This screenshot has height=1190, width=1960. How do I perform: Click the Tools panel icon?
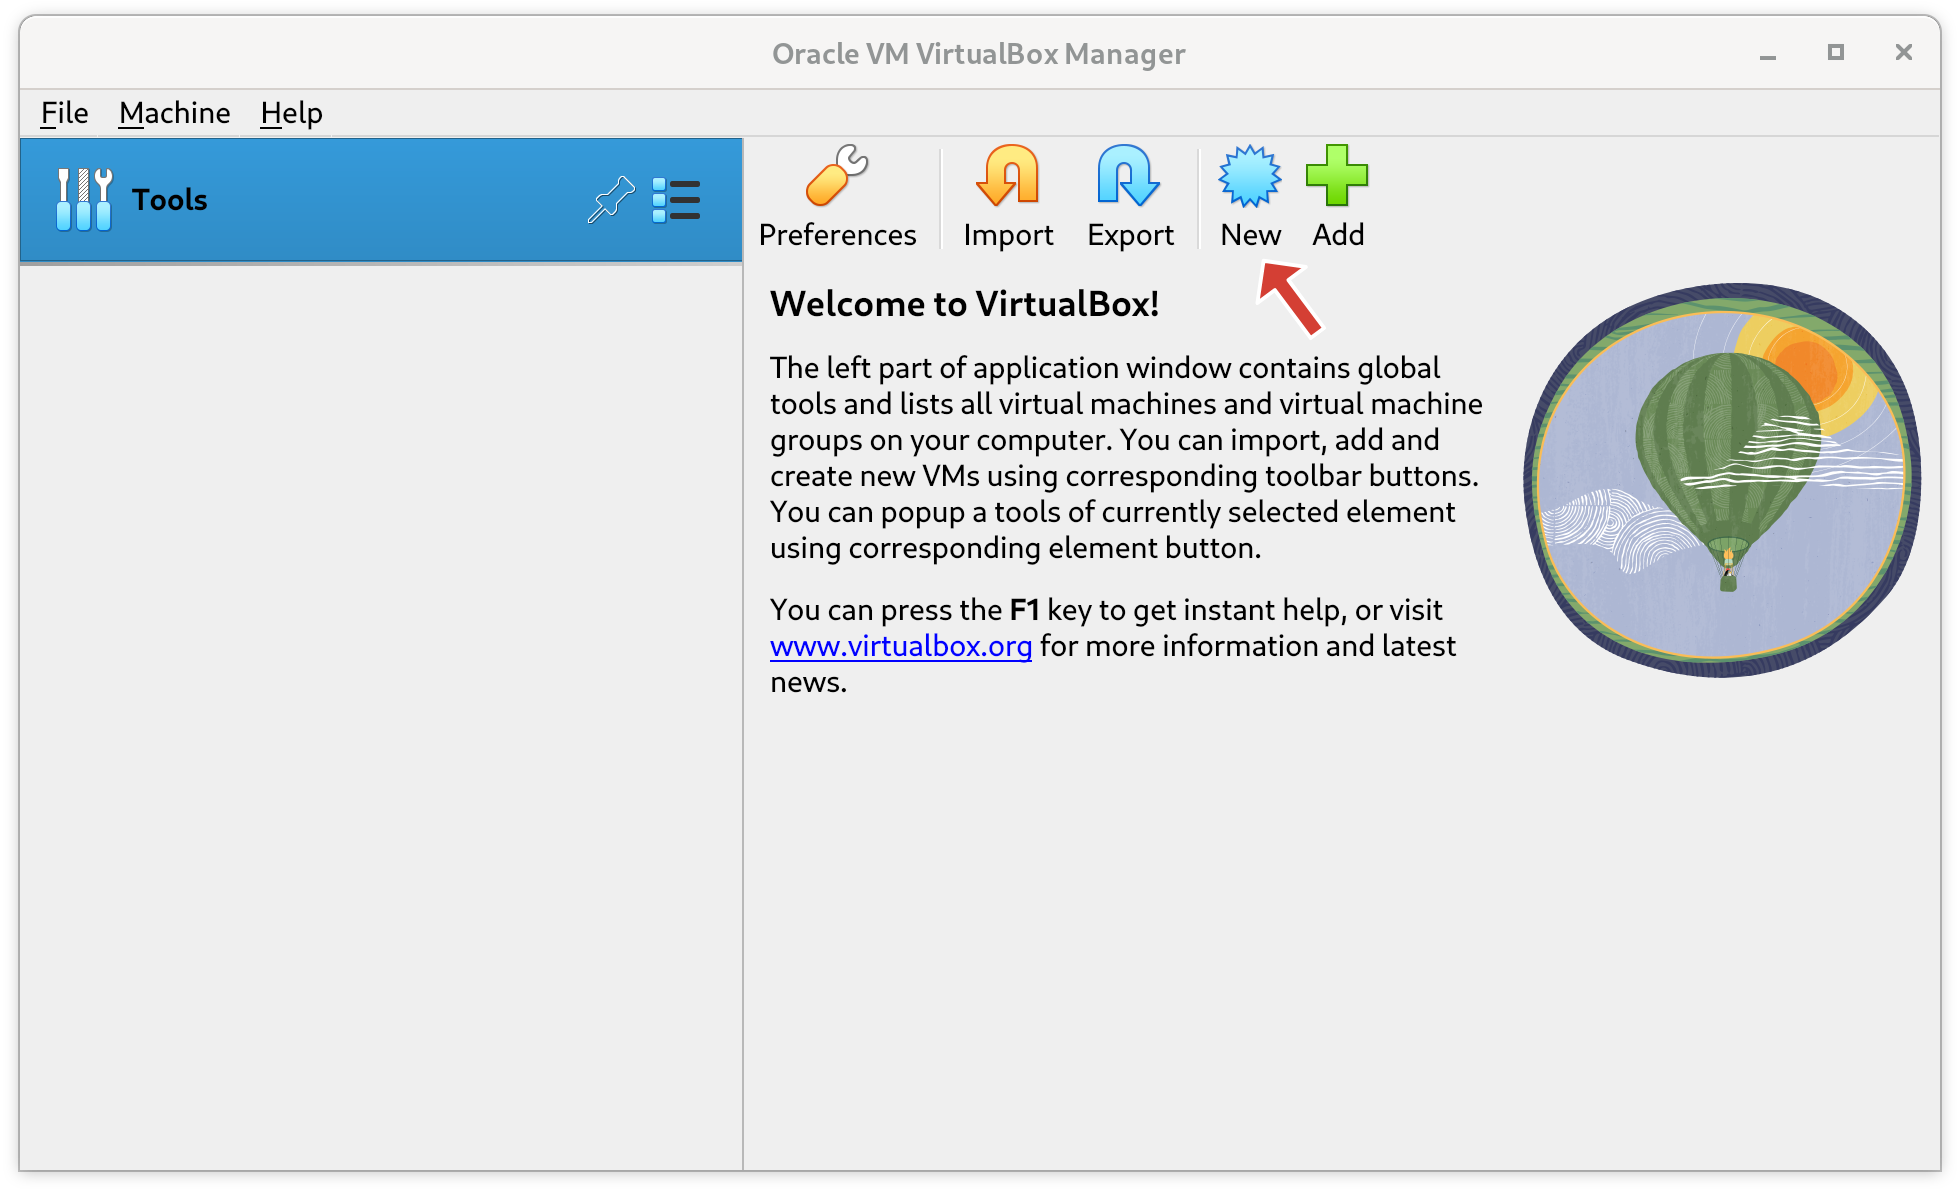click(80, 199)
